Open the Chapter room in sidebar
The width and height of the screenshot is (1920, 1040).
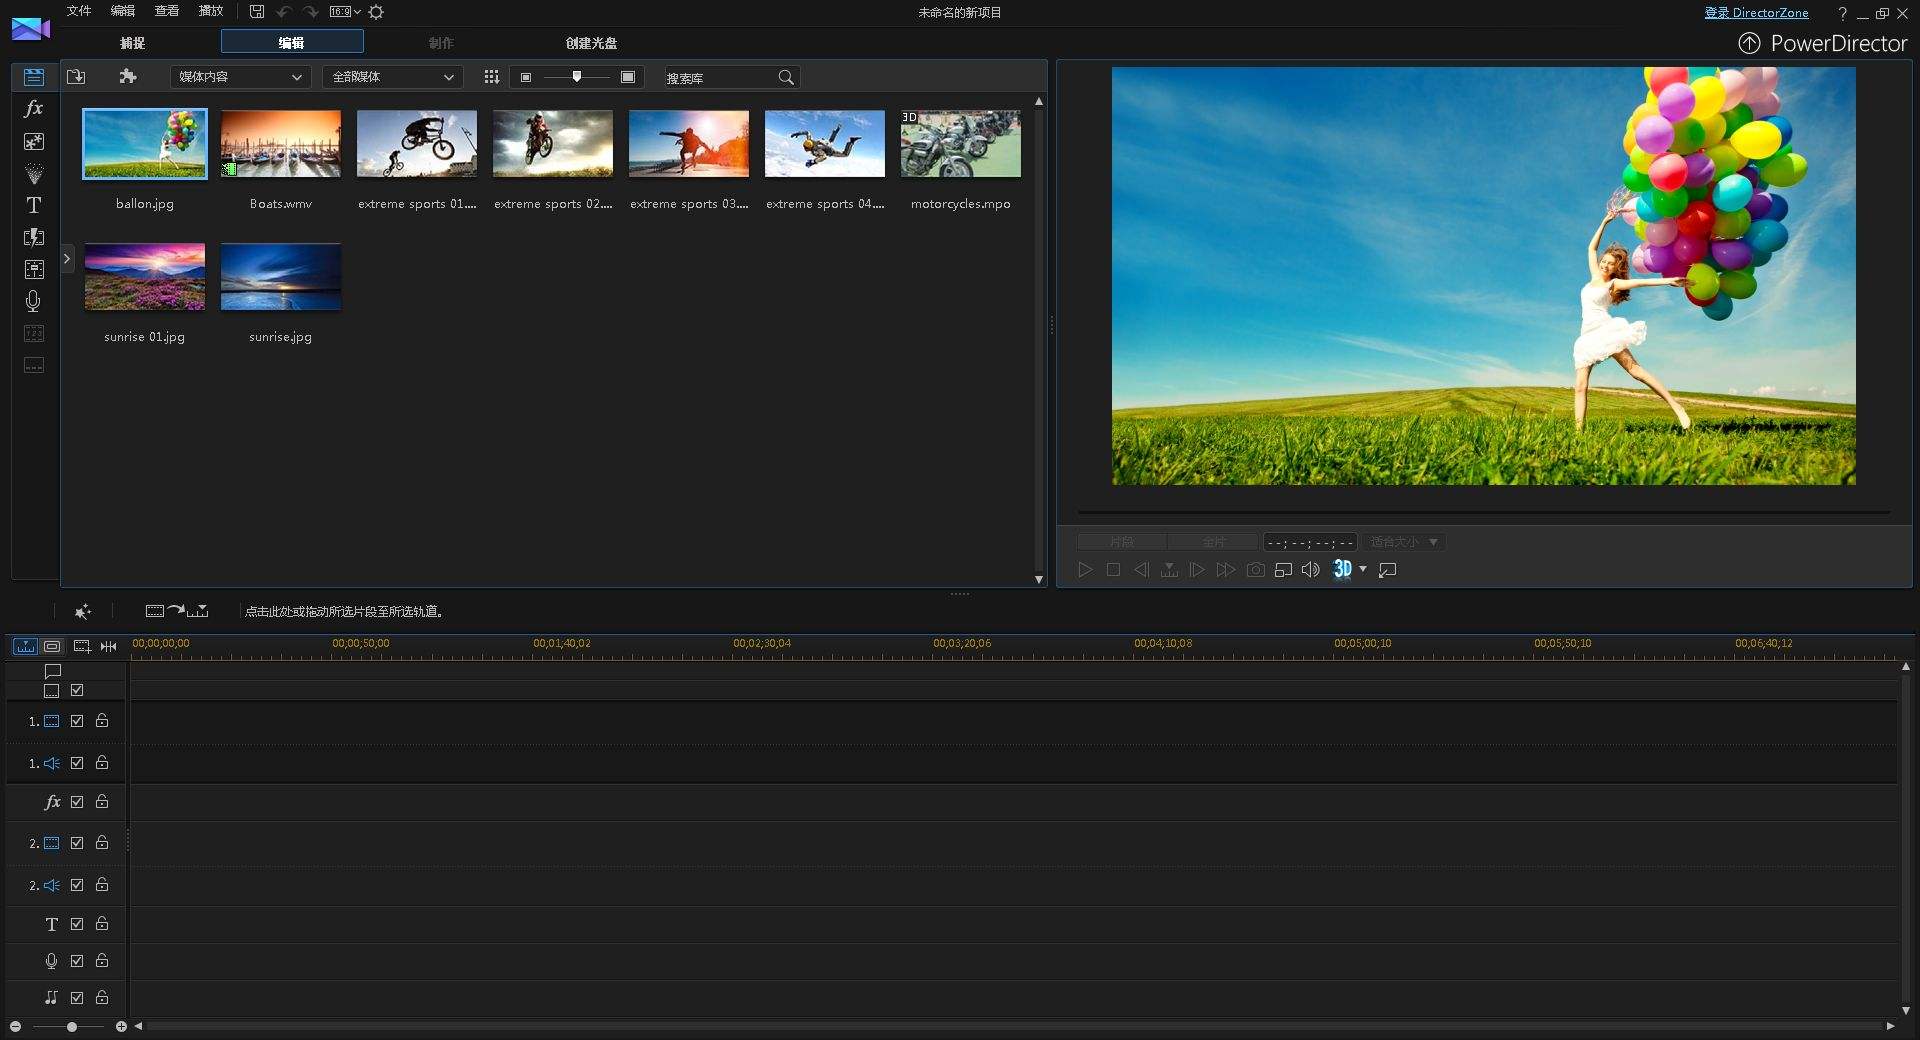pos(34,333)
